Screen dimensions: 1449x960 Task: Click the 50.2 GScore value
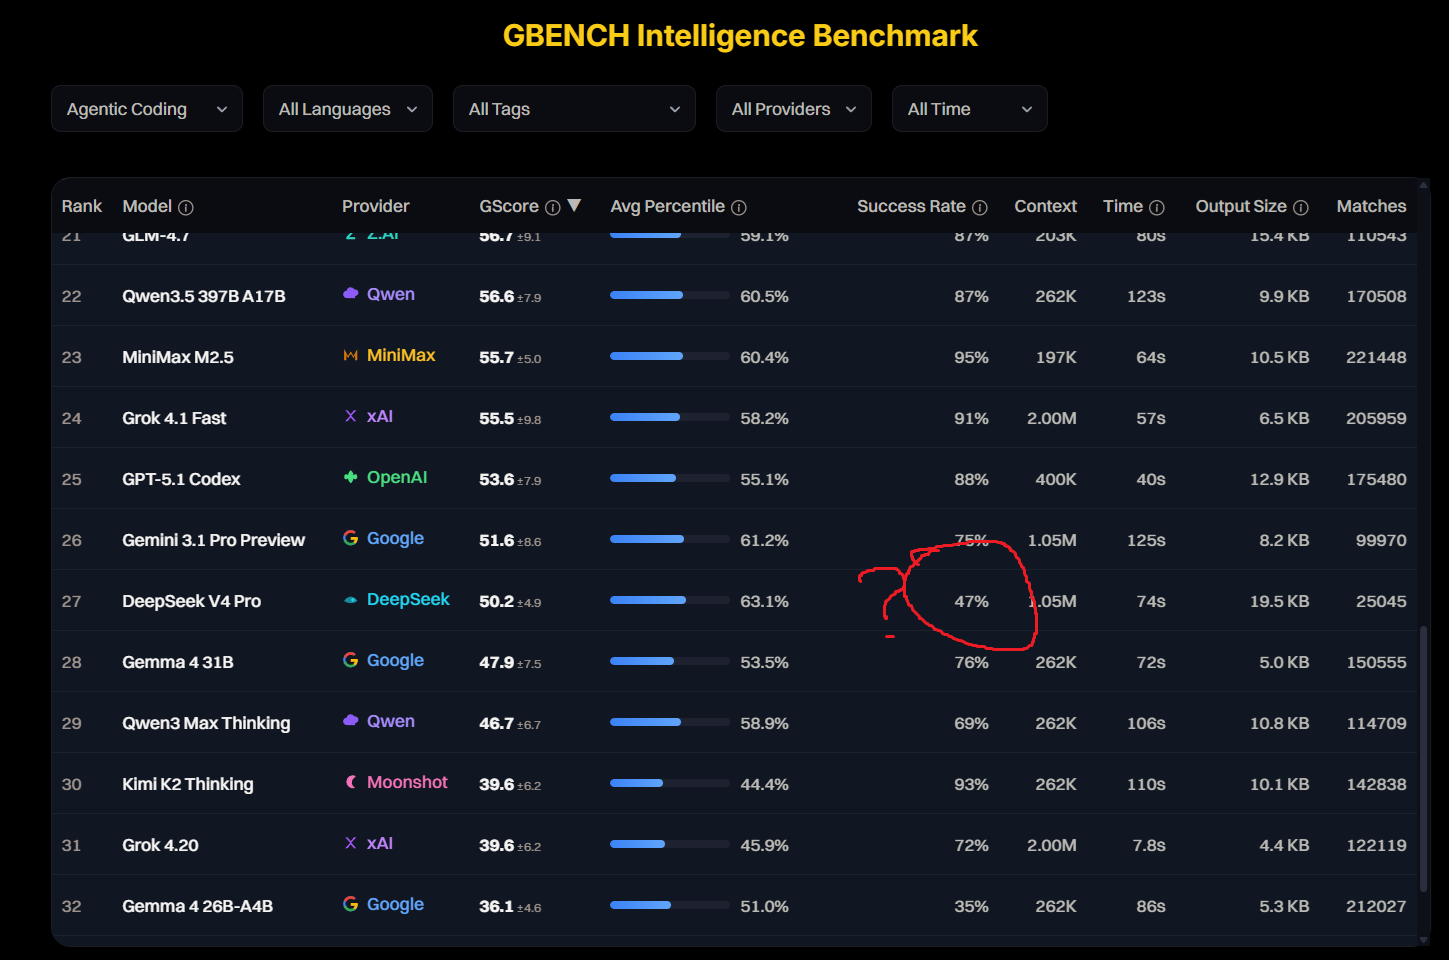(x=496, y=601)
